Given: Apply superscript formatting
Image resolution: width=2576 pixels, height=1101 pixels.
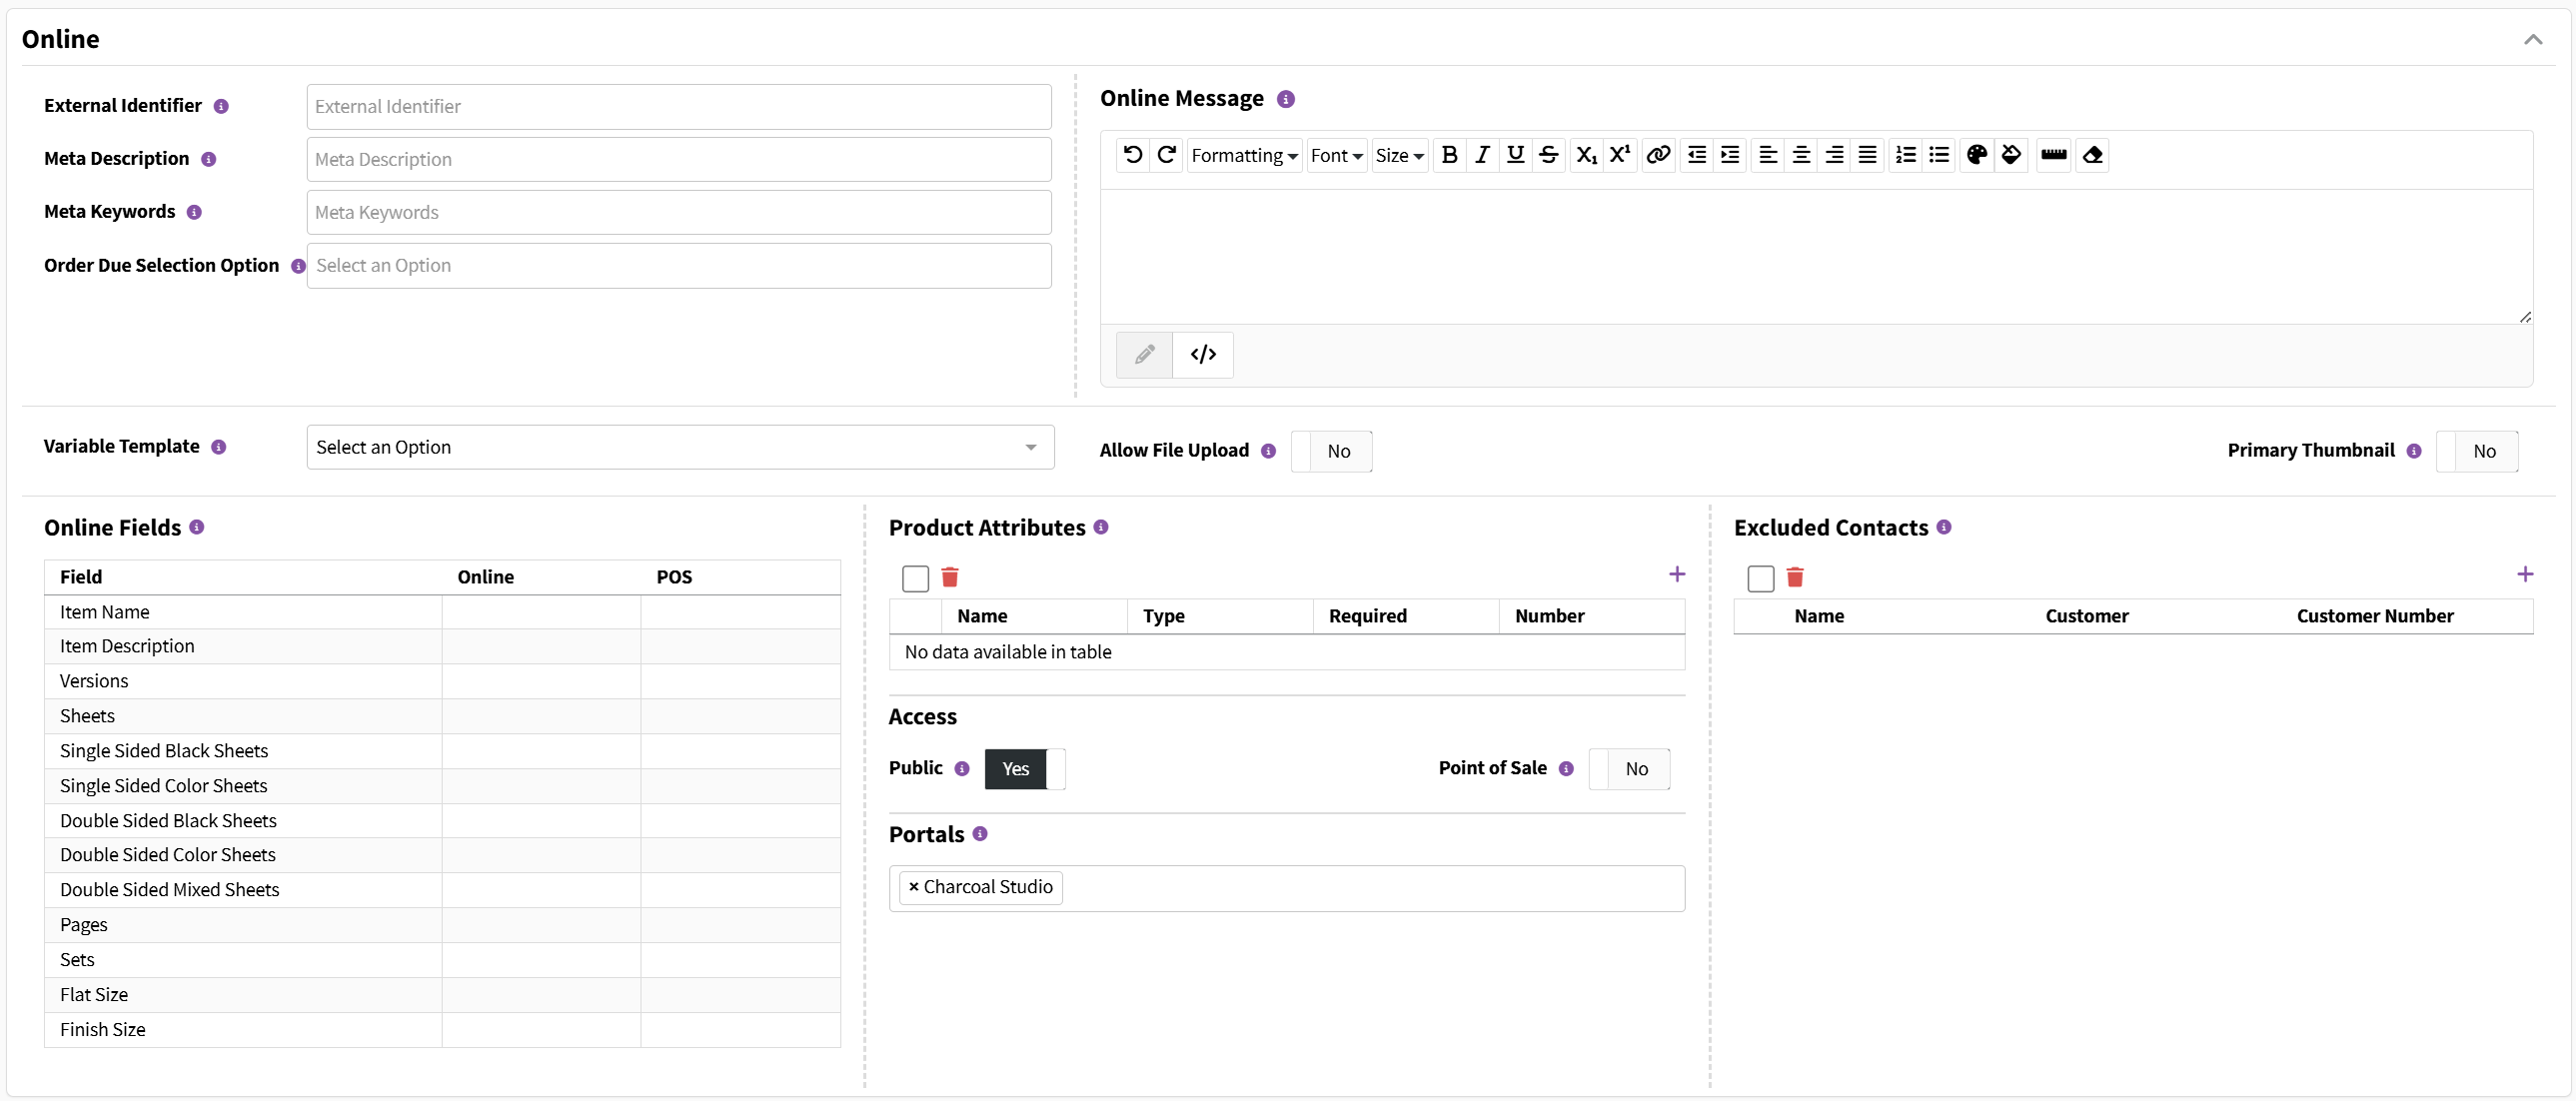Looking at the screenshot, I should 1619,155.
